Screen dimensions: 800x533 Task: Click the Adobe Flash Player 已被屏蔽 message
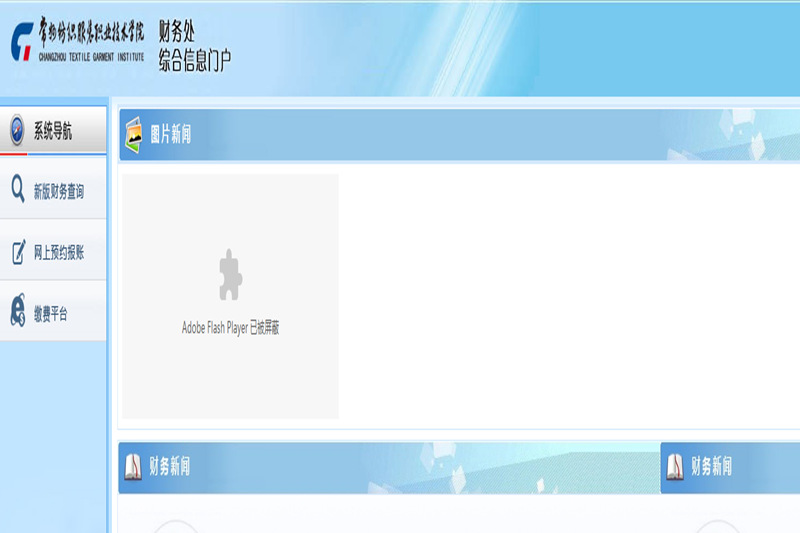pos(231,327)
